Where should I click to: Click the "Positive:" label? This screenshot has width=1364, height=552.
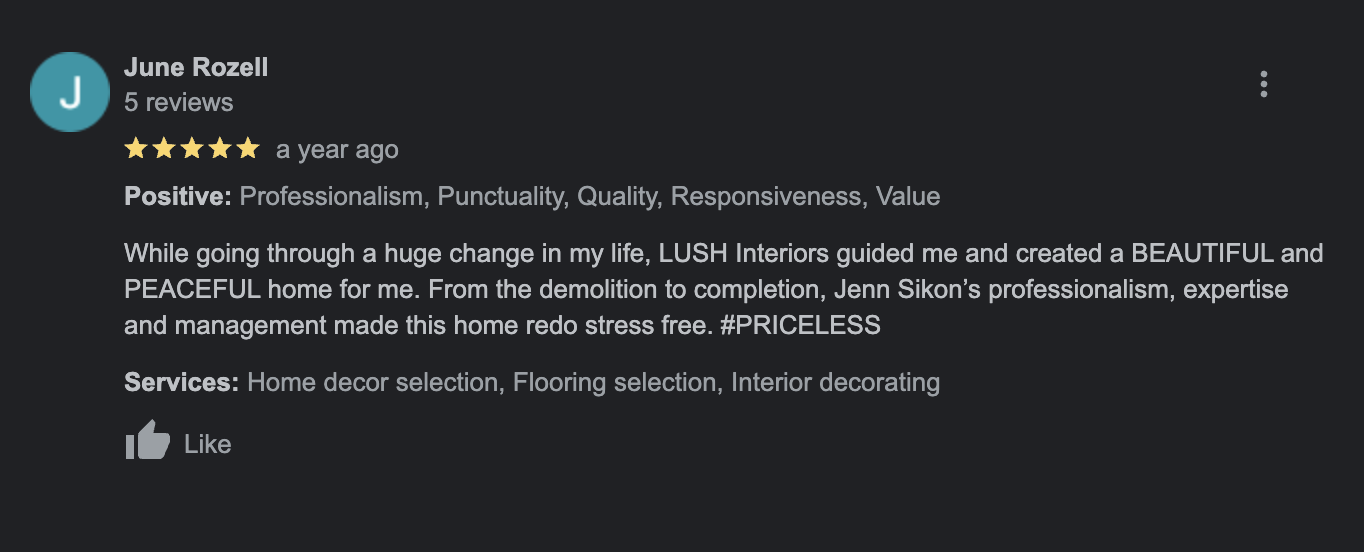tap(178, 196)
